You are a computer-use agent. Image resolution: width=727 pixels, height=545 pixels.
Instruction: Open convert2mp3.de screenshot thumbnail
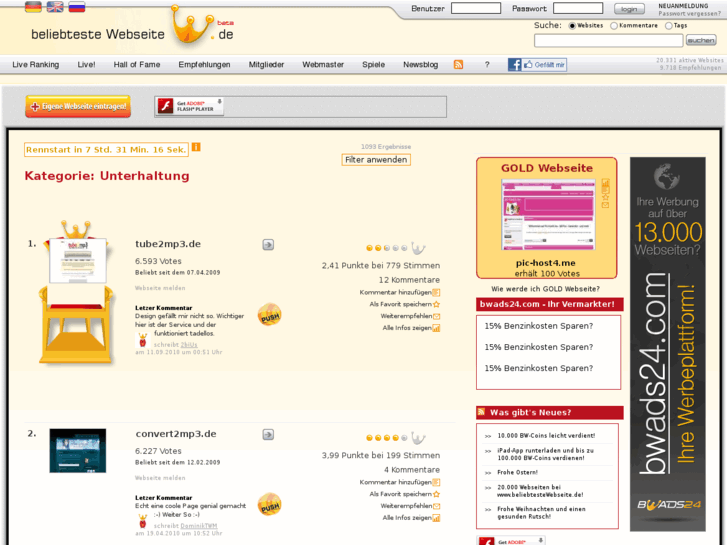(78, 450)
